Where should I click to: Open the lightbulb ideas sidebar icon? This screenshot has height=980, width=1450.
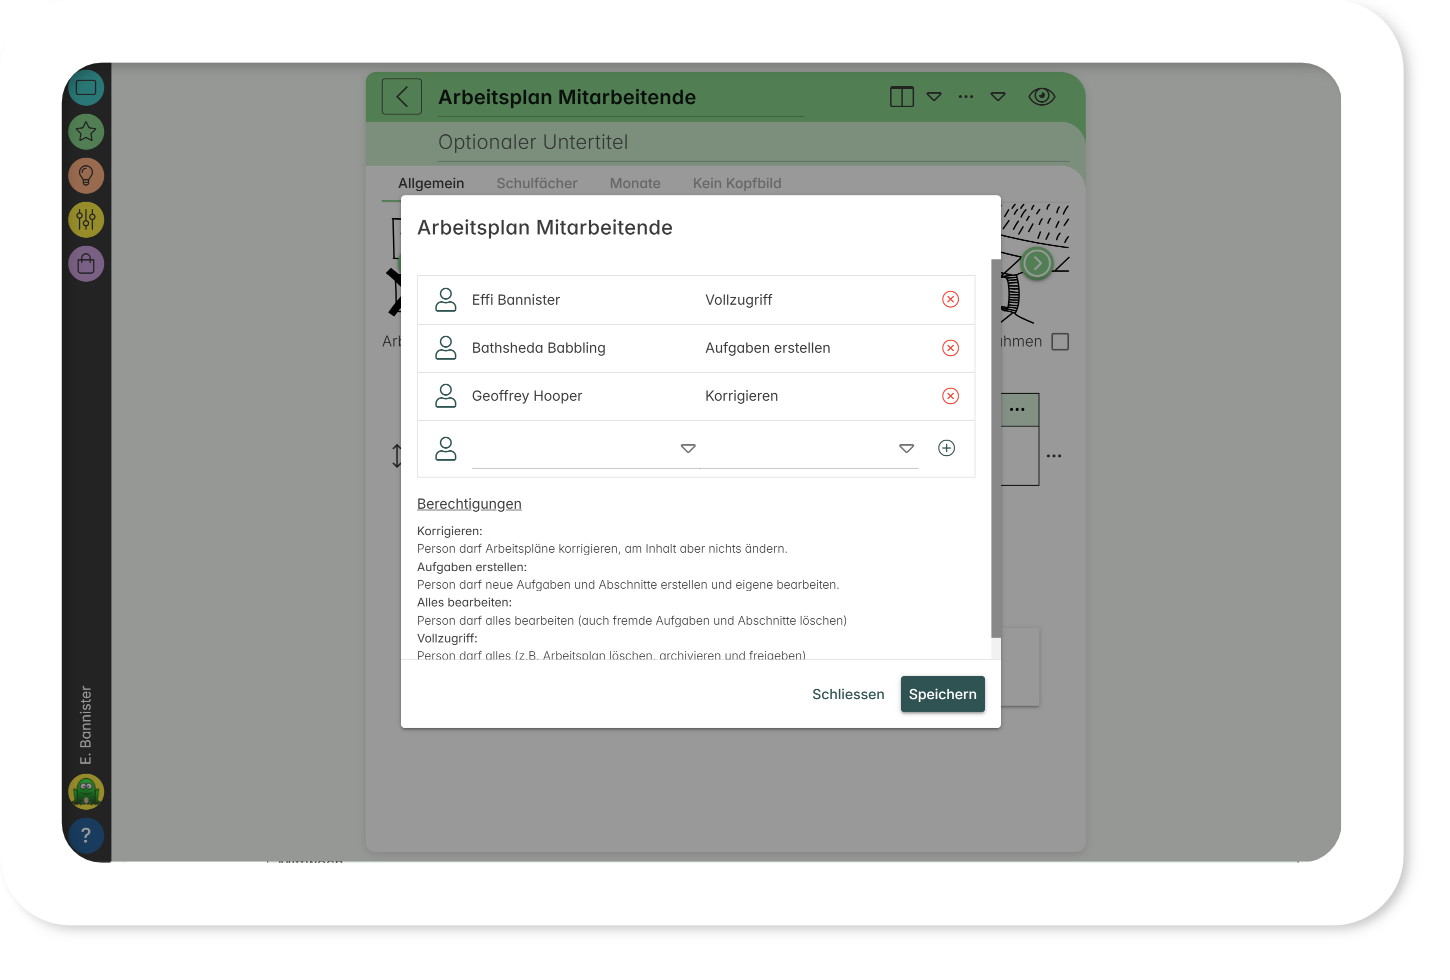click(86, 175)
